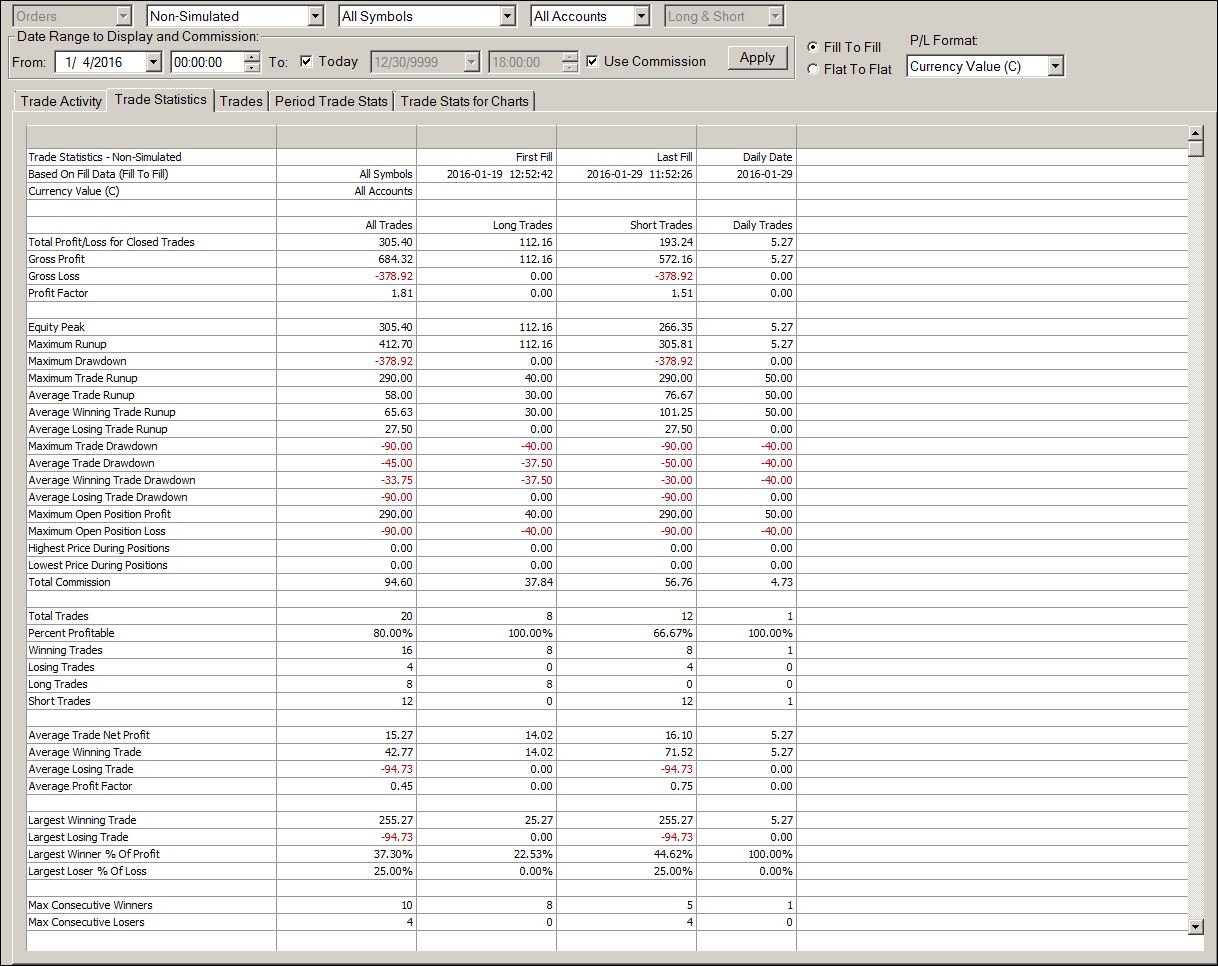Viewport: 1218px width, 966px height.
Task: Switch to Period Trade Stats tab
Action: (x=331, y=101)
